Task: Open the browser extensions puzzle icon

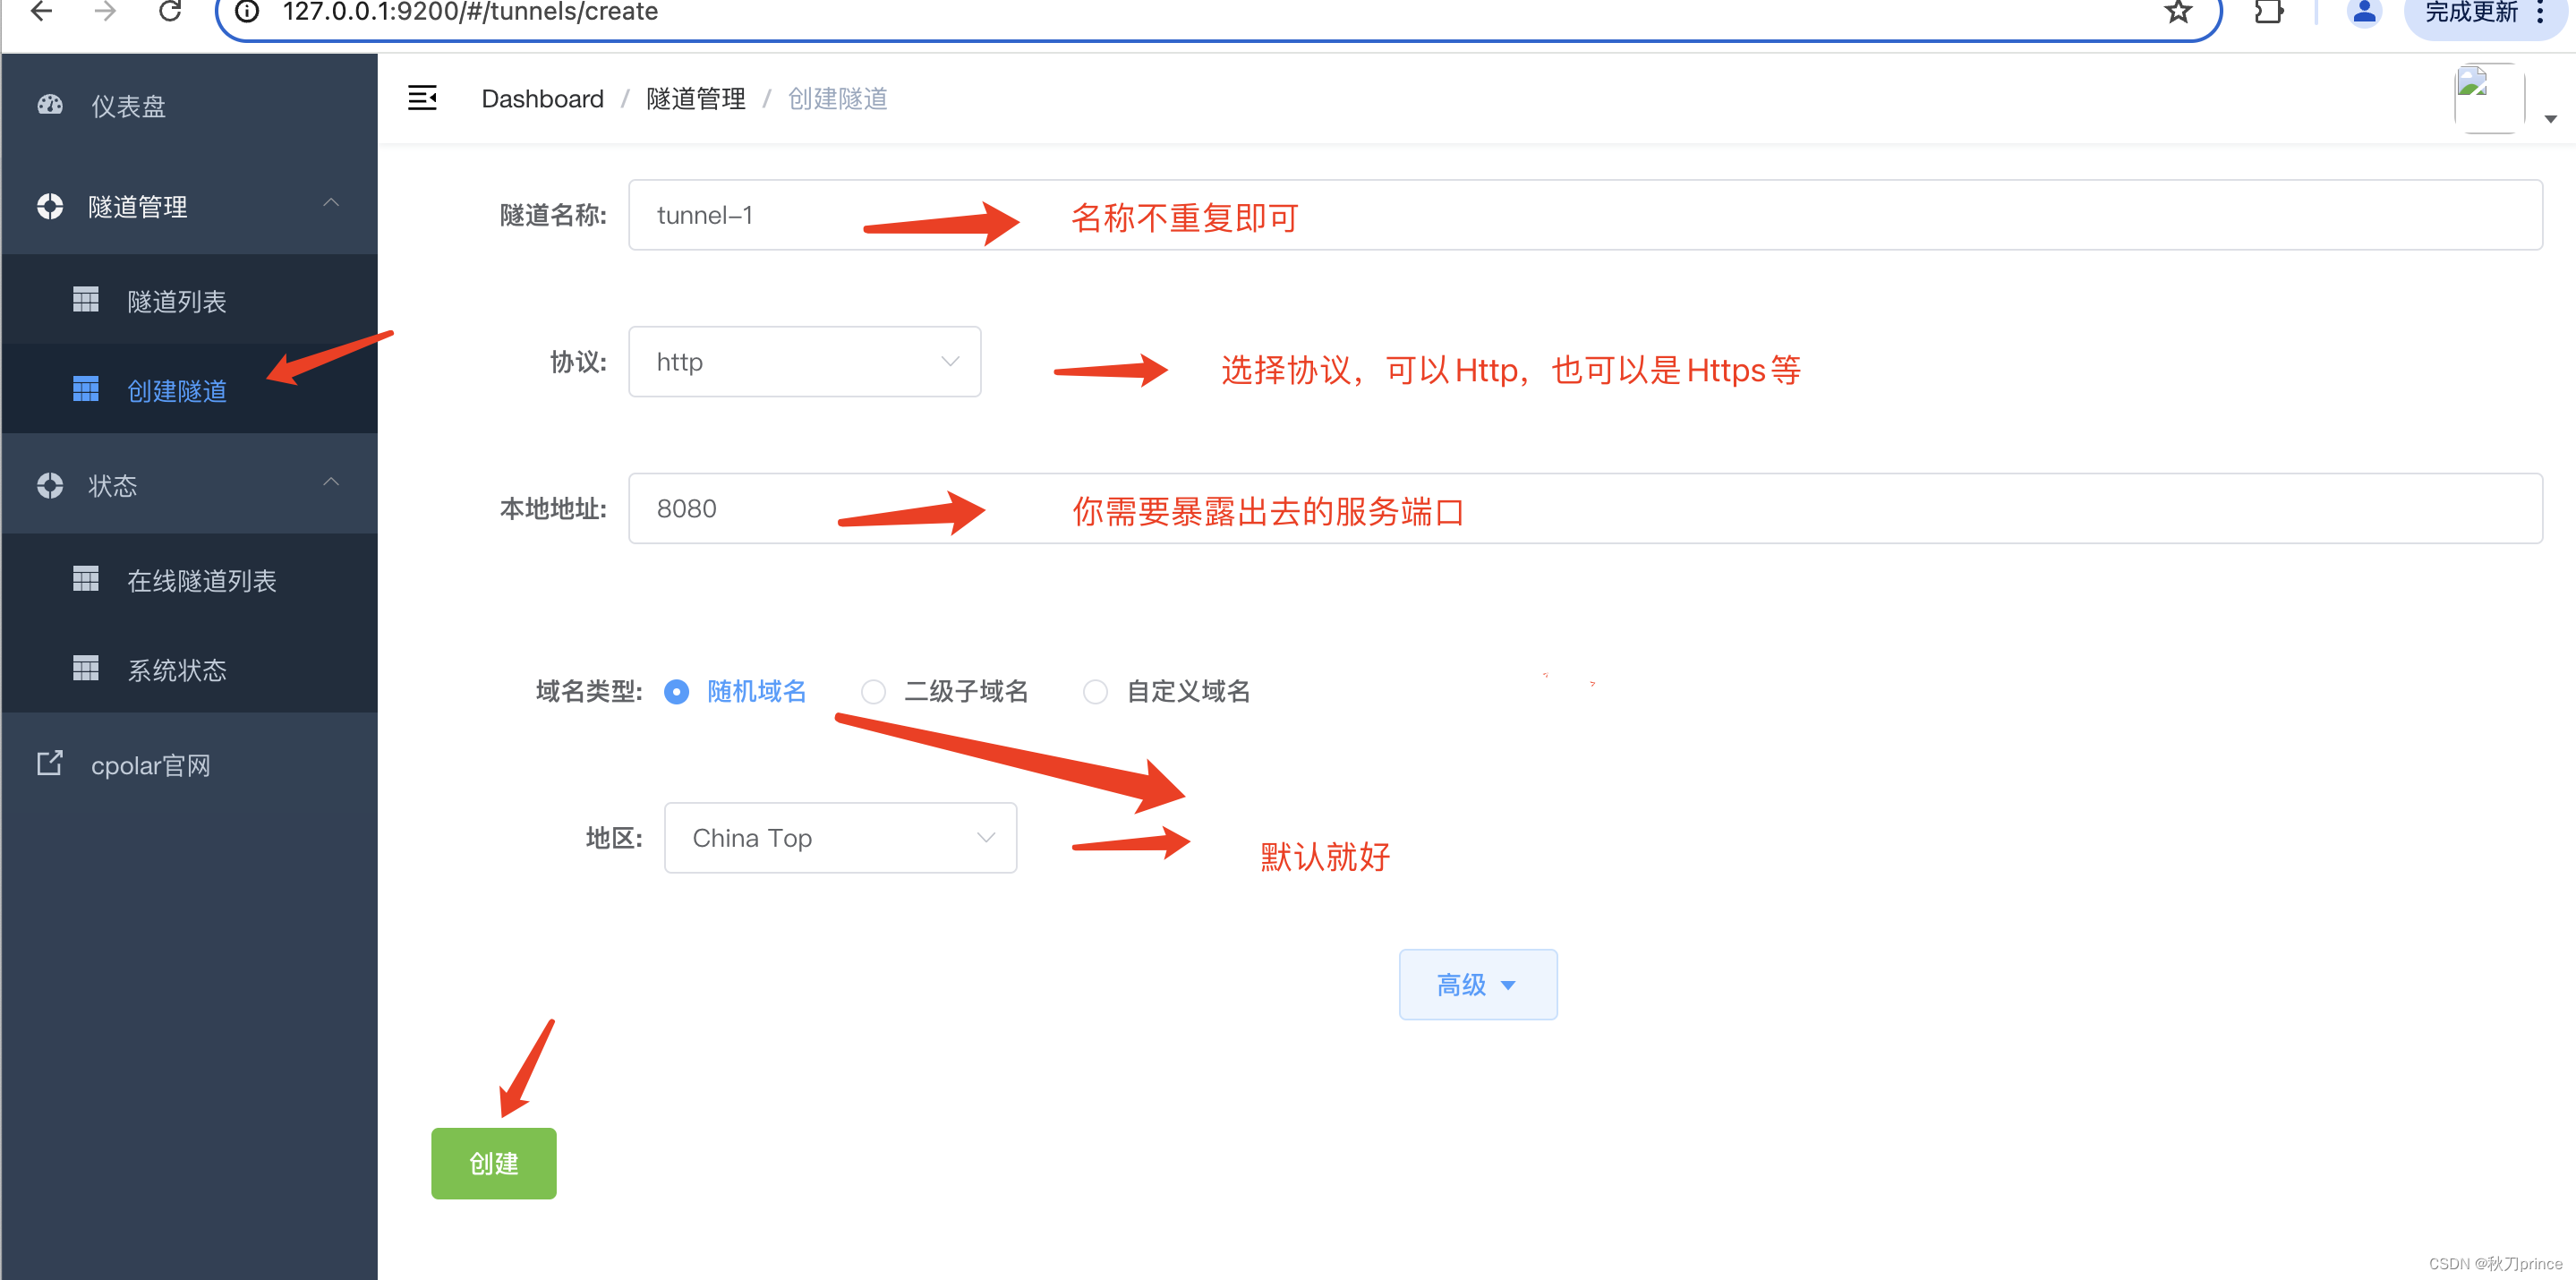Action: (x=2268, y=12)
